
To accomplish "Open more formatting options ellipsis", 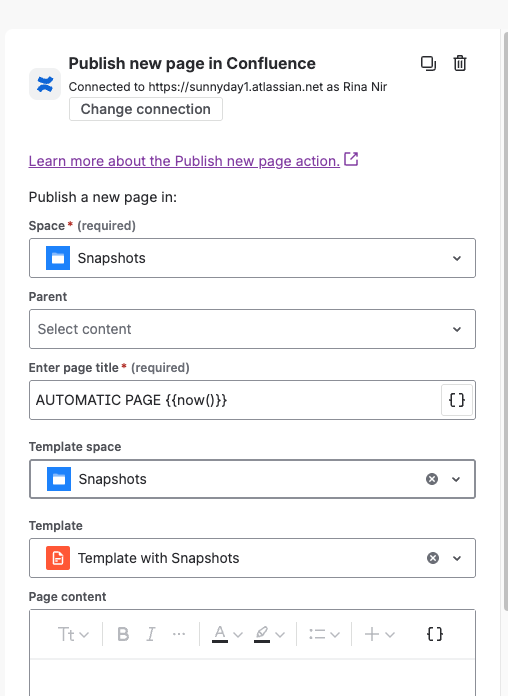I will (179, 634).
